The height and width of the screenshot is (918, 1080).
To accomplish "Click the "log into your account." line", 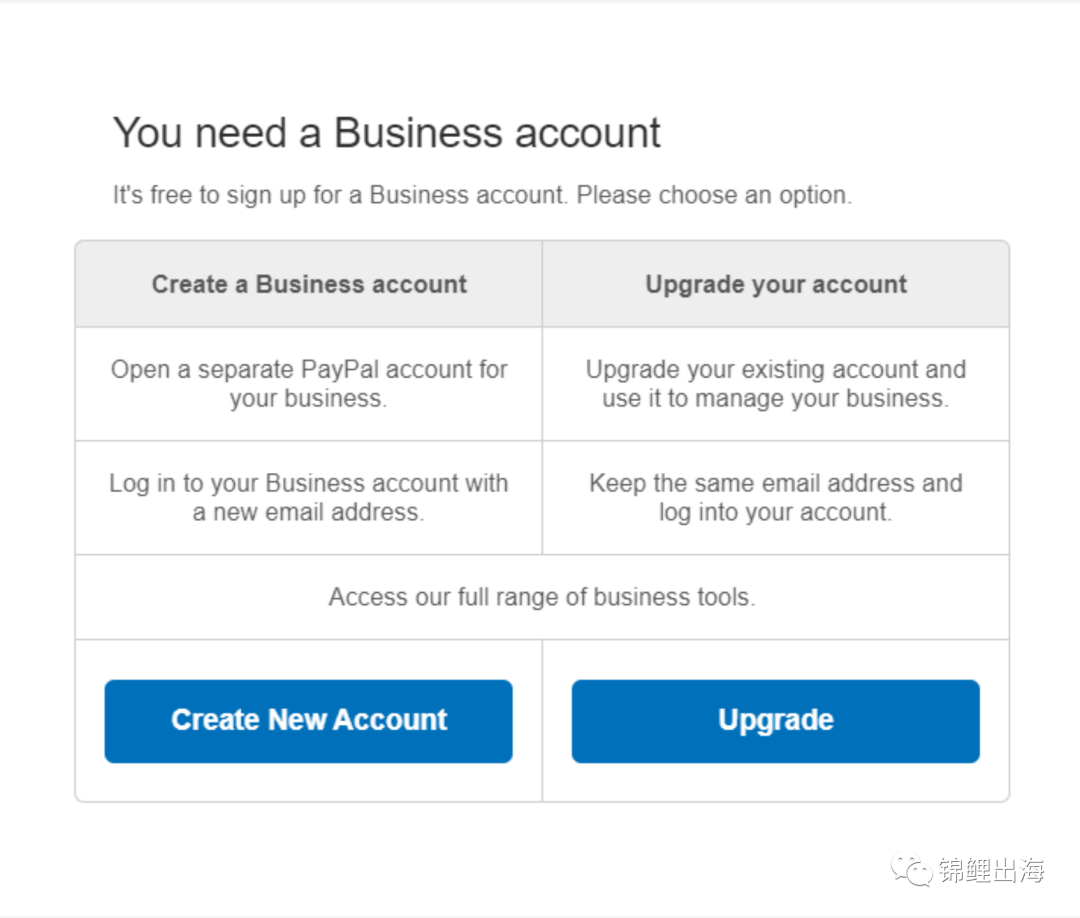I will point(776,513).
